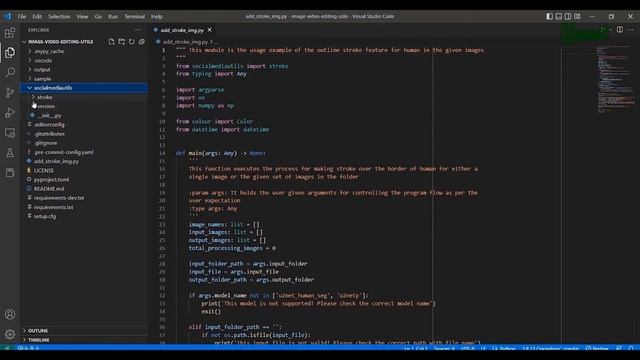The width and height of the screenshot is (640, 360).
Task: Click the notifications bell in status bar
Action: pyautogui.click(x=631, y=349)
